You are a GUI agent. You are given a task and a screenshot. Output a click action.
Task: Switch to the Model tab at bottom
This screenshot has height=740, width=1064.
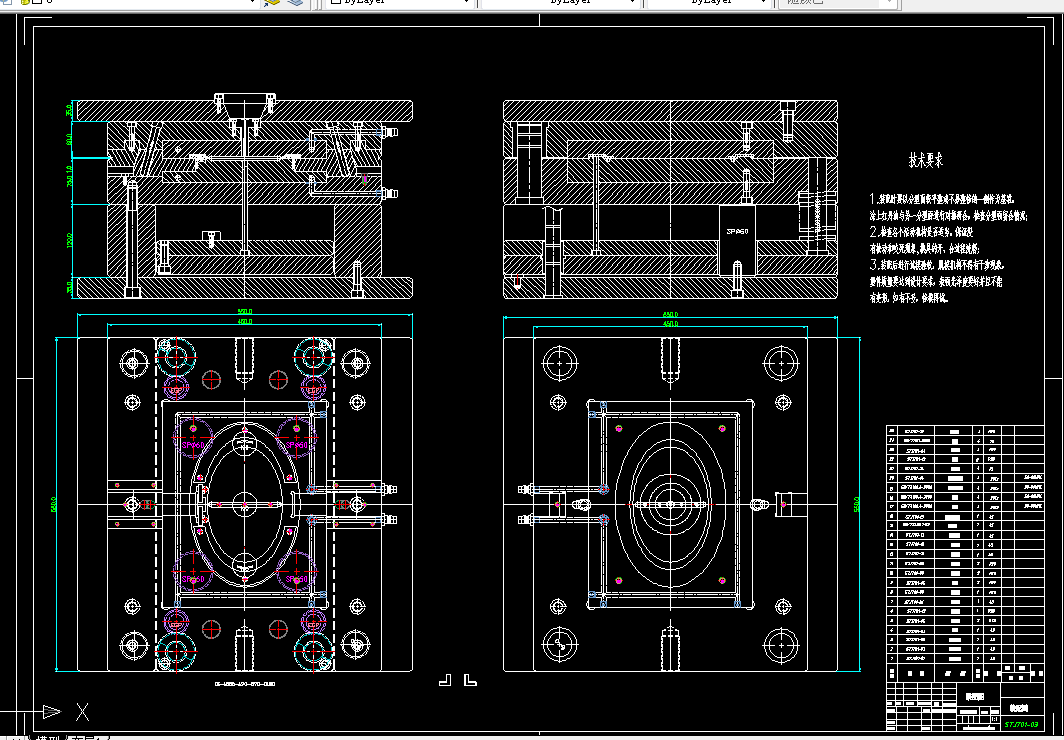pyautogui.click(x=48, y=737)
